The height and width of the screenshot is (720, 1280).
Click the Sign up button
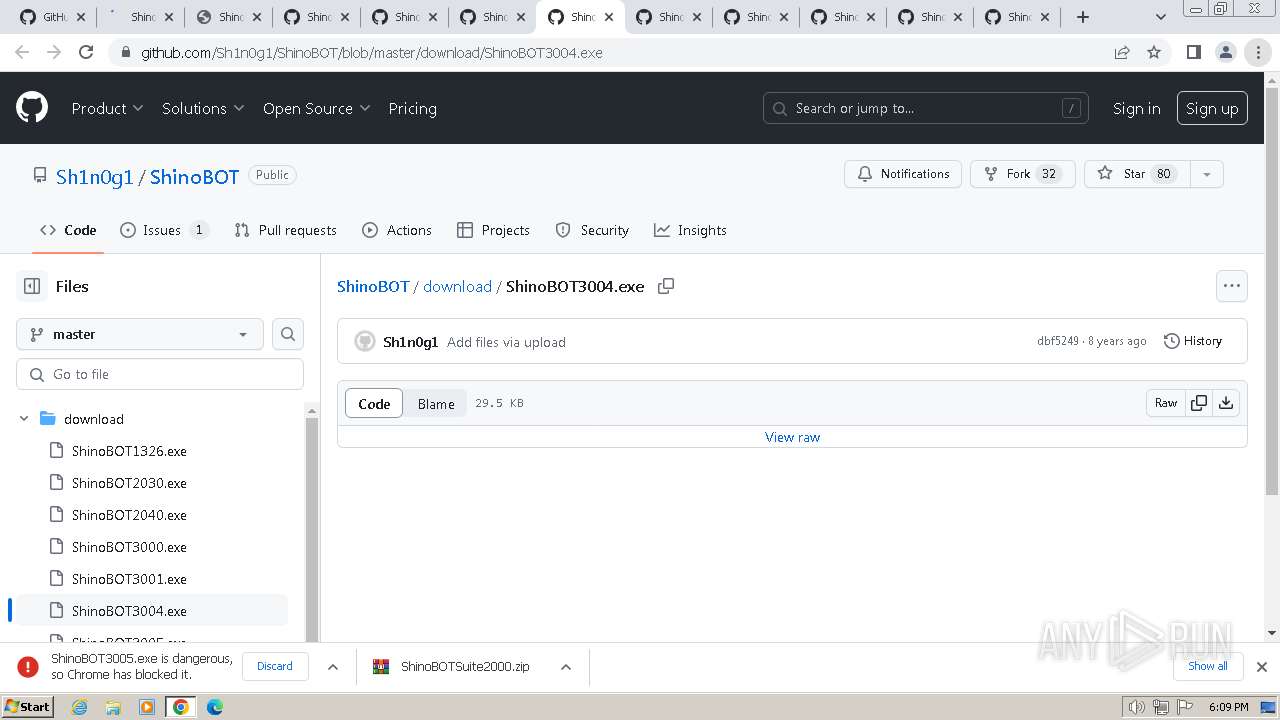click(x=1212, y=108)
